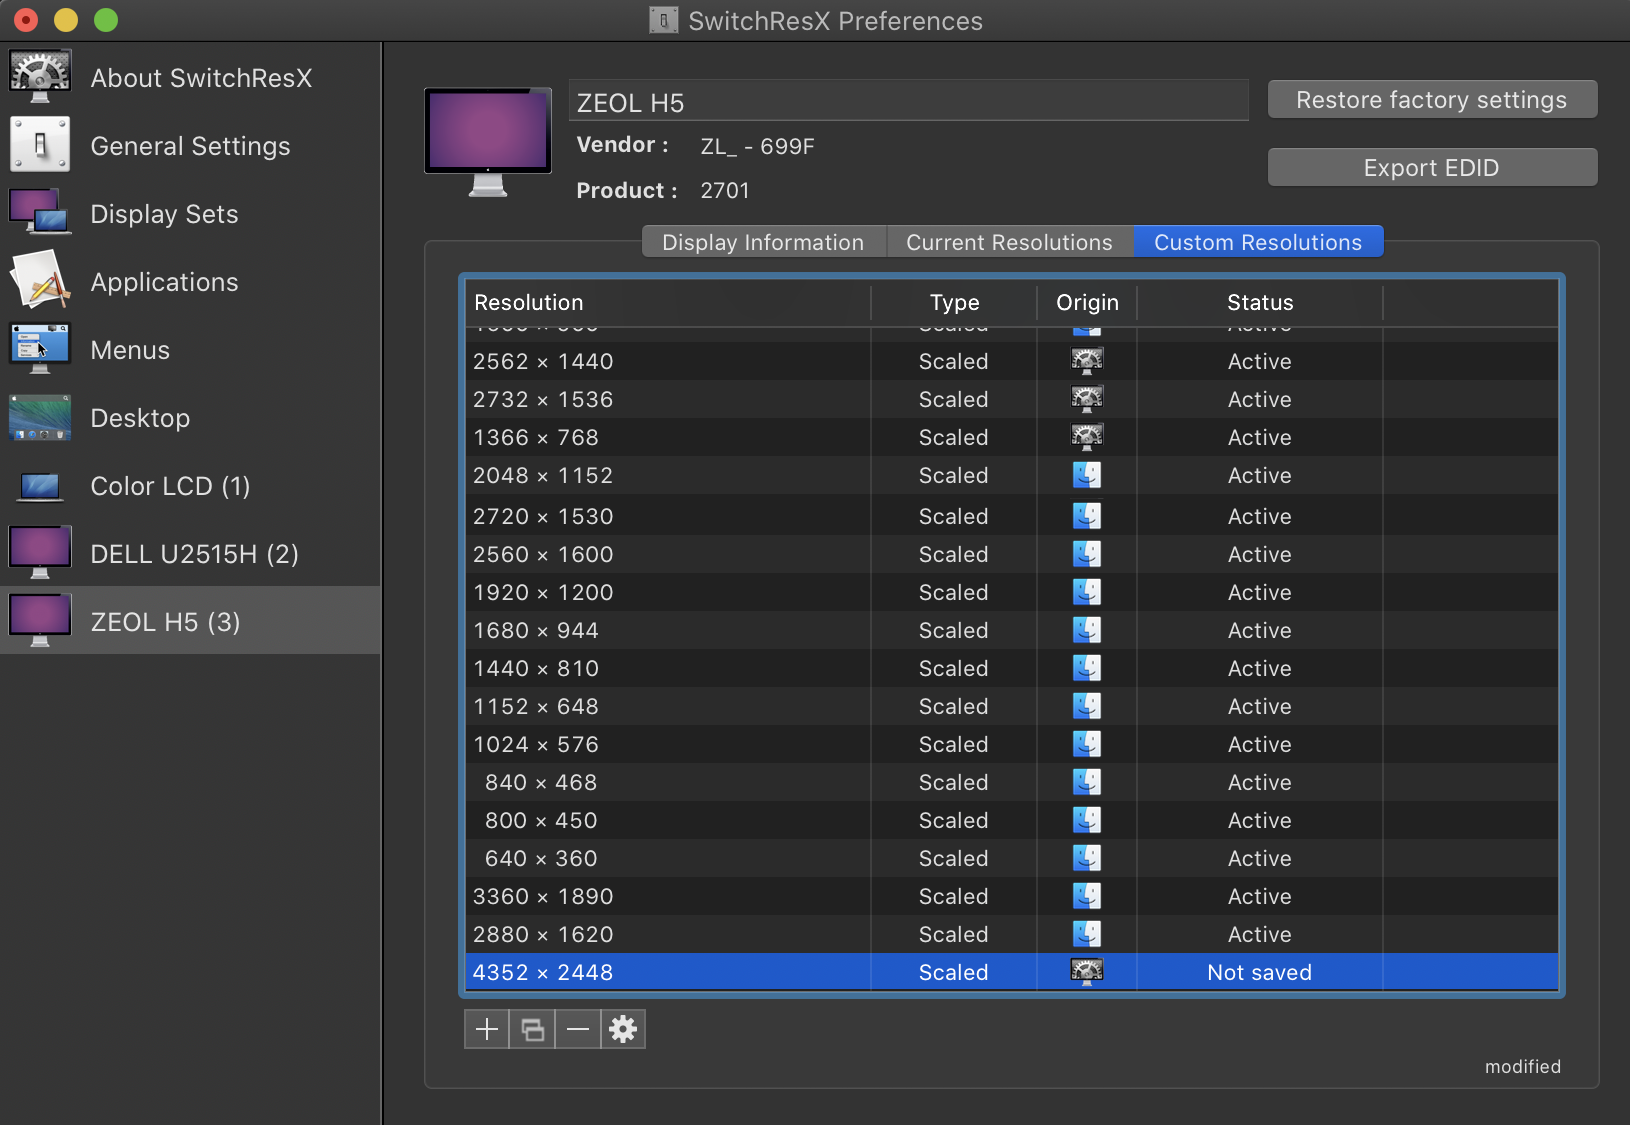
Task: Click the remove resolution minus button
Action: 578,1029
